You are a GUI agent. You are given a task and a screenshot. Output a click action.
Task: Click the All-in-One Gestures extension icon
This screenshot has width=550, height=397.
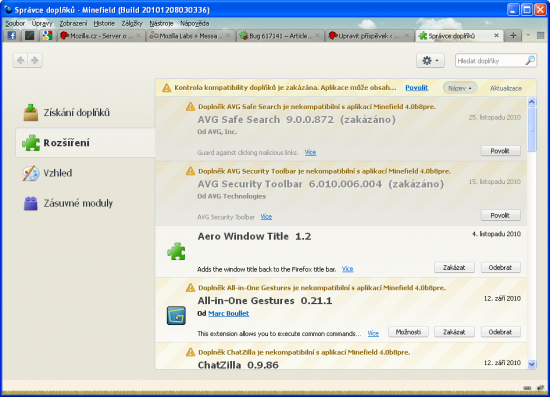pyautogui.click(x=176, y=315)
